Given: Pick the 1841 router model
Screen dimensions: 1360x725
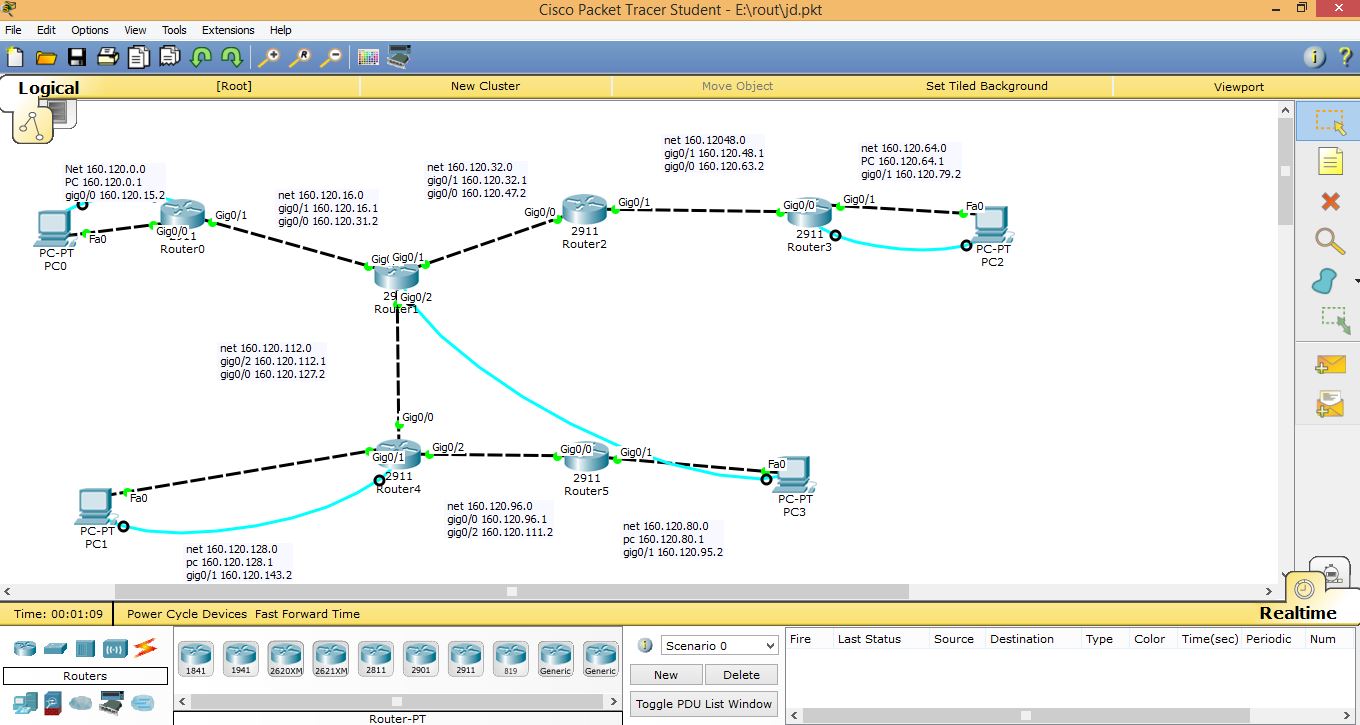Looking at the screenshot, I should click(196, 659).
